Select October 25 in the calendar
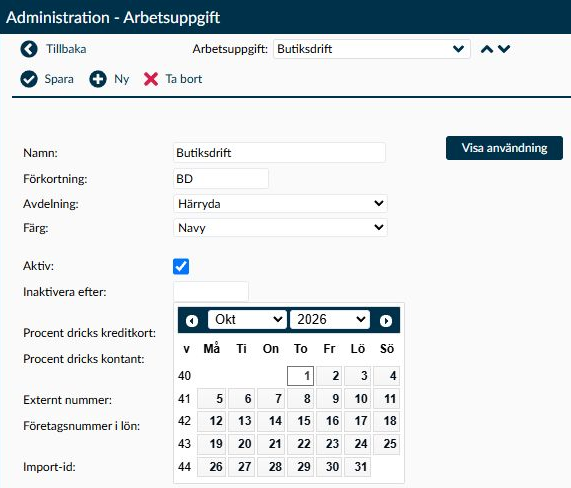Image resolution: width=571 pixels, height=488 pixels. [x=386, y=444]
